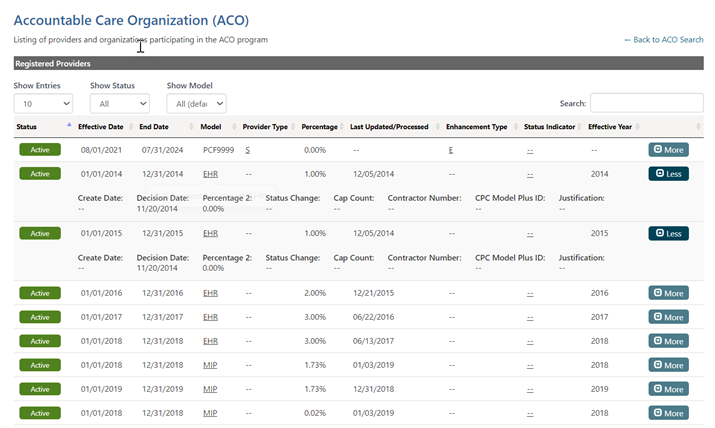
Task: Go back to ACO Search
Action: tap(664, 40)
